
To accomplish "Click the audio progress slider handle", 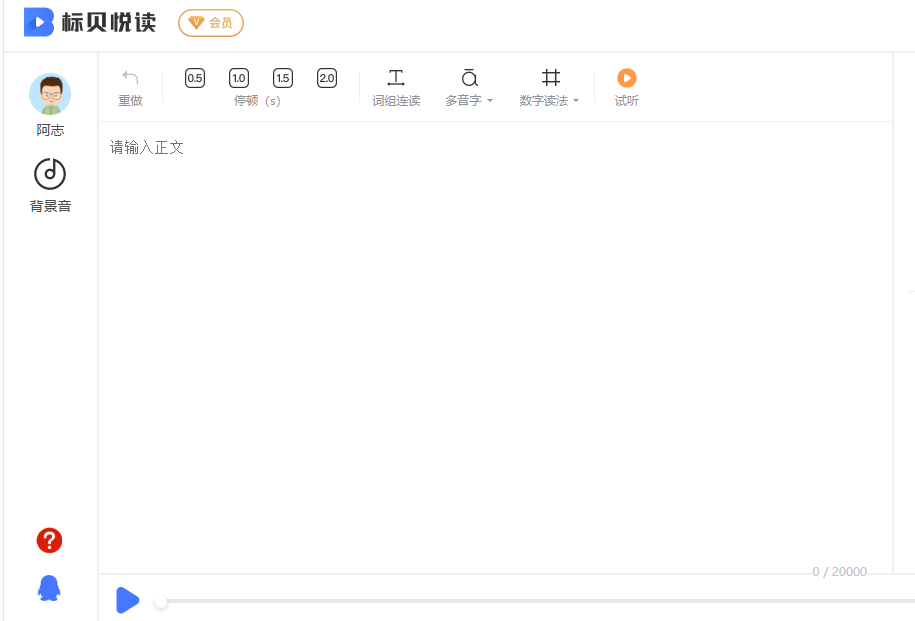I will [x=161, y=601].
